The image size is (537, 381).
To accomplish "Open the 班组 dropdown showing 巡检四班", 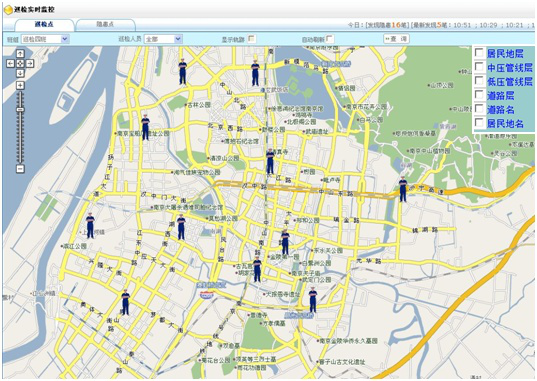I will pyautogui.click(x=45, y=39).
